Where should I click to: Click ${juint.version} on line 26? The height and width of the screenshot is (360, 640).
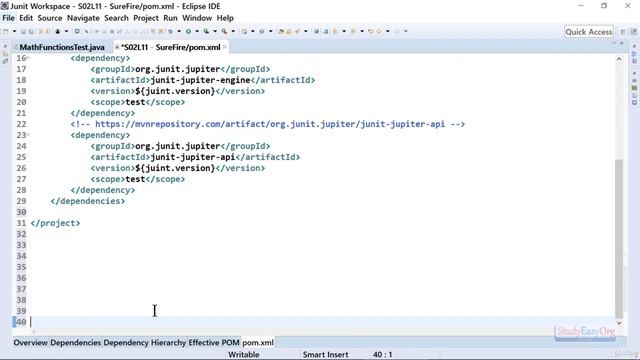point(175,168)
